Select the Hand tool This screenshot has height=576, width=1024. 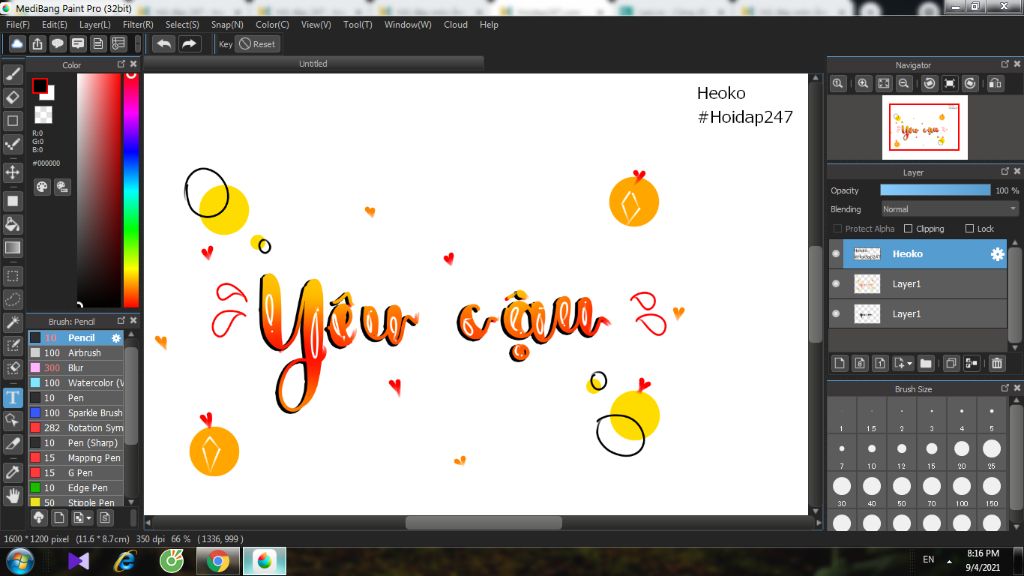[x=12, y=496]
